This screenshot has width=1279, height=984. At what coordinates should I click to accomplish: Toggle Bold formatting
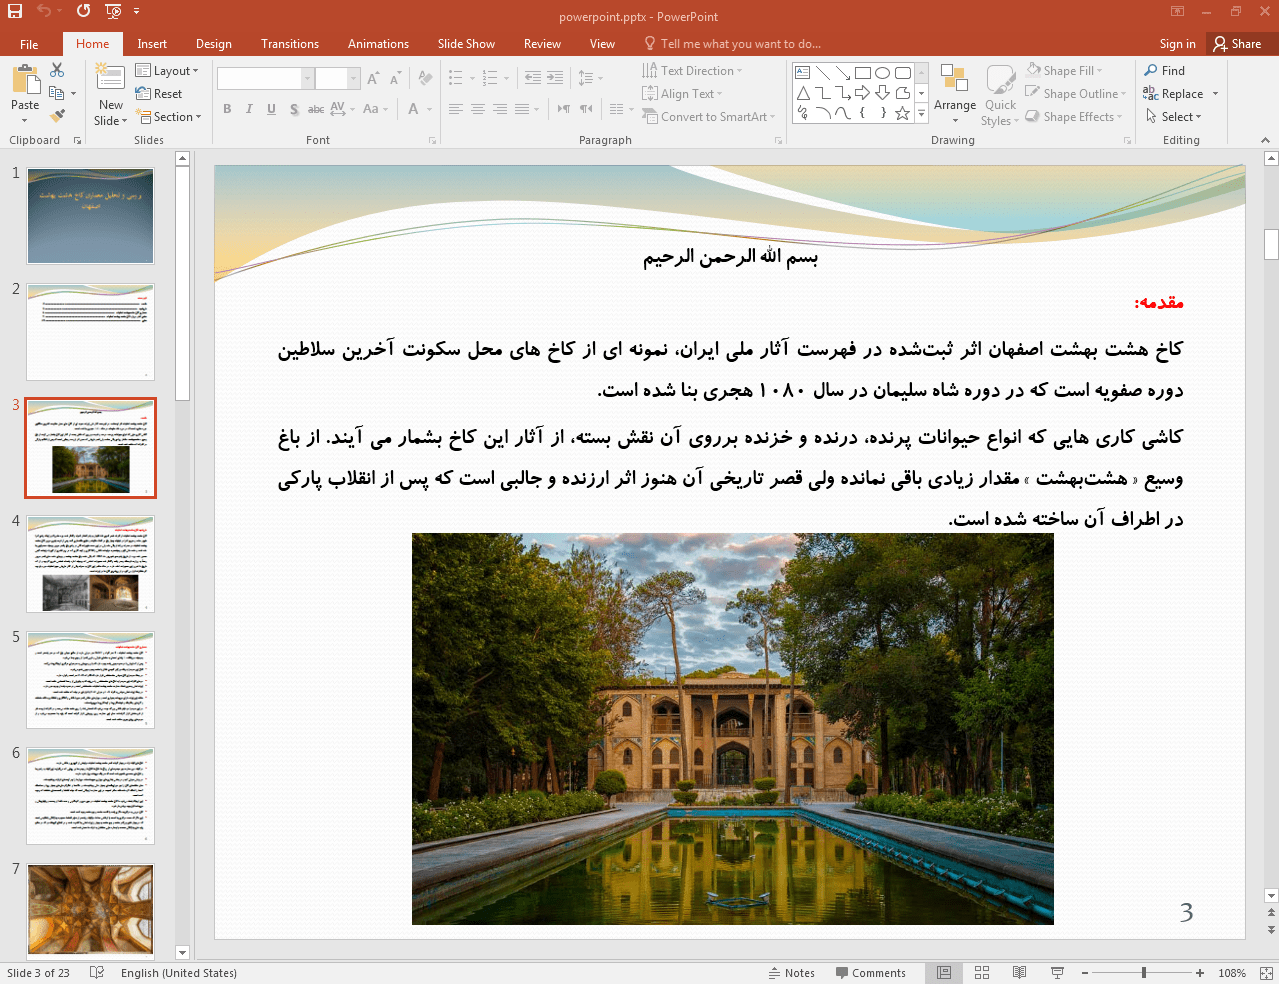(x=227, y=109)
